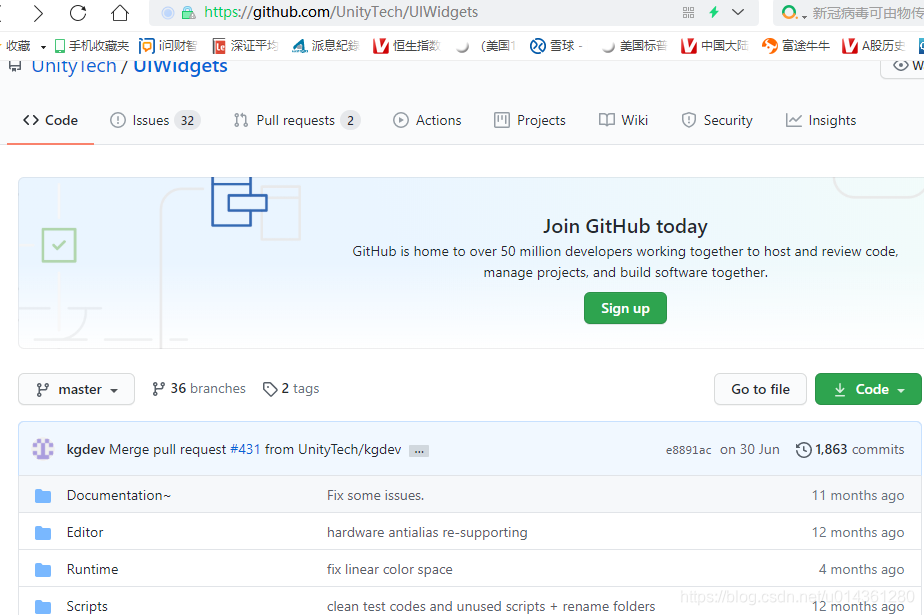Viewport: 924px width, 615px height.
Task: Open the 手机收藏夹 bookmark
Action: 91,46
